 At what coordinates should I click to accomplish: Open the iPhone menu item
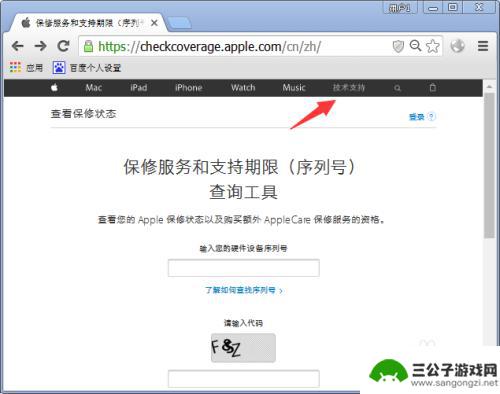(x=189, y=88)
